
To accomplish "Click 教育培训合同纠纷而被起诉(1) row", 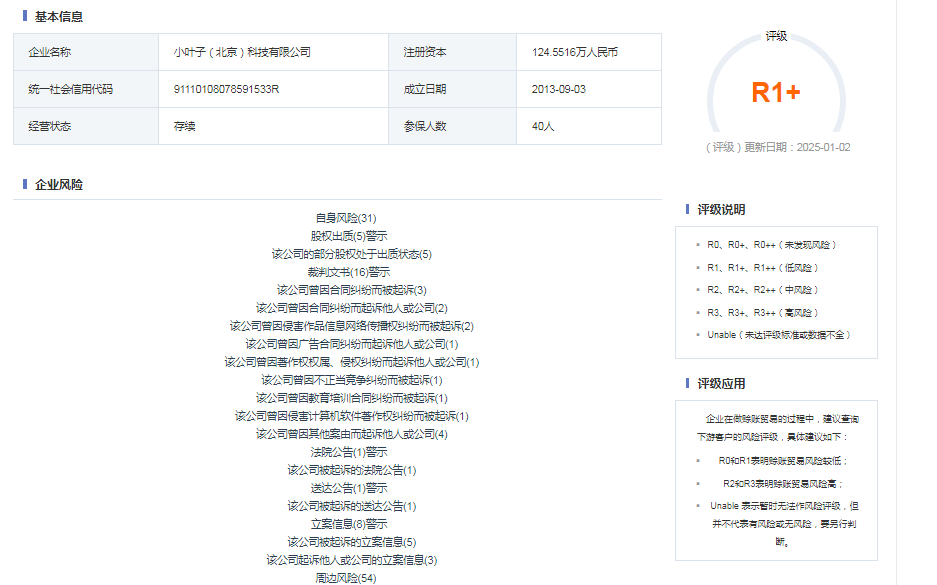I will pos(351,397).
